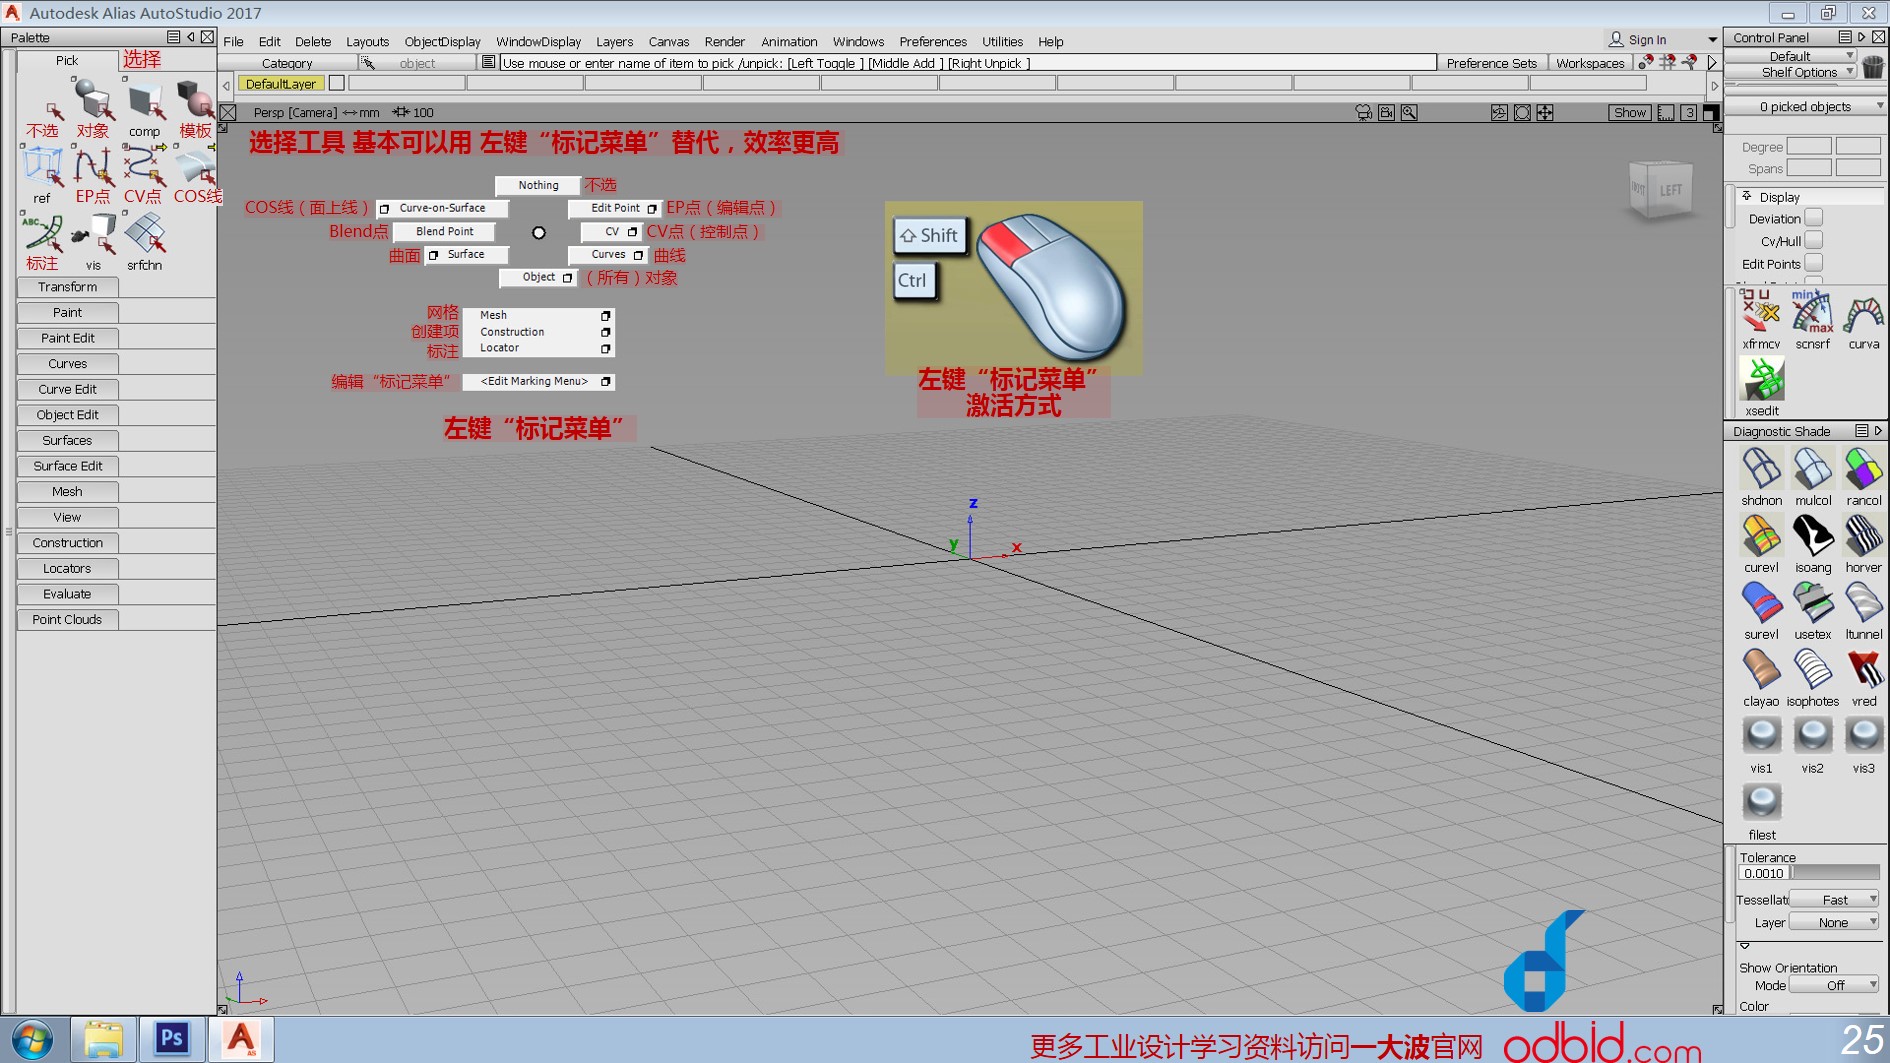This screenshot has height=1063, width=1890.
Task: Open the Preferences menu
Action: click(932, 42)
